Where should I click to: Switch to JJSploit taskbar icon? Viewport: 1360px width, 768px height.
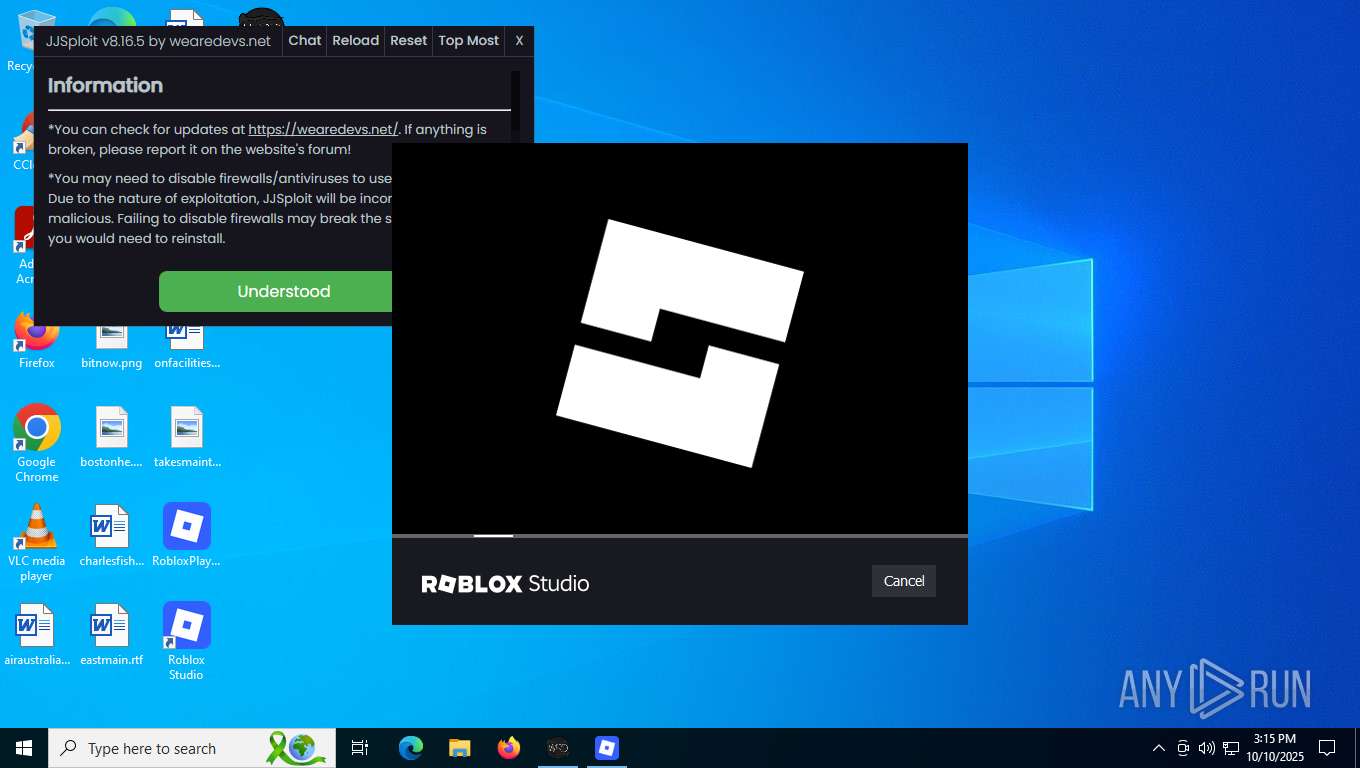coord(558,748)
